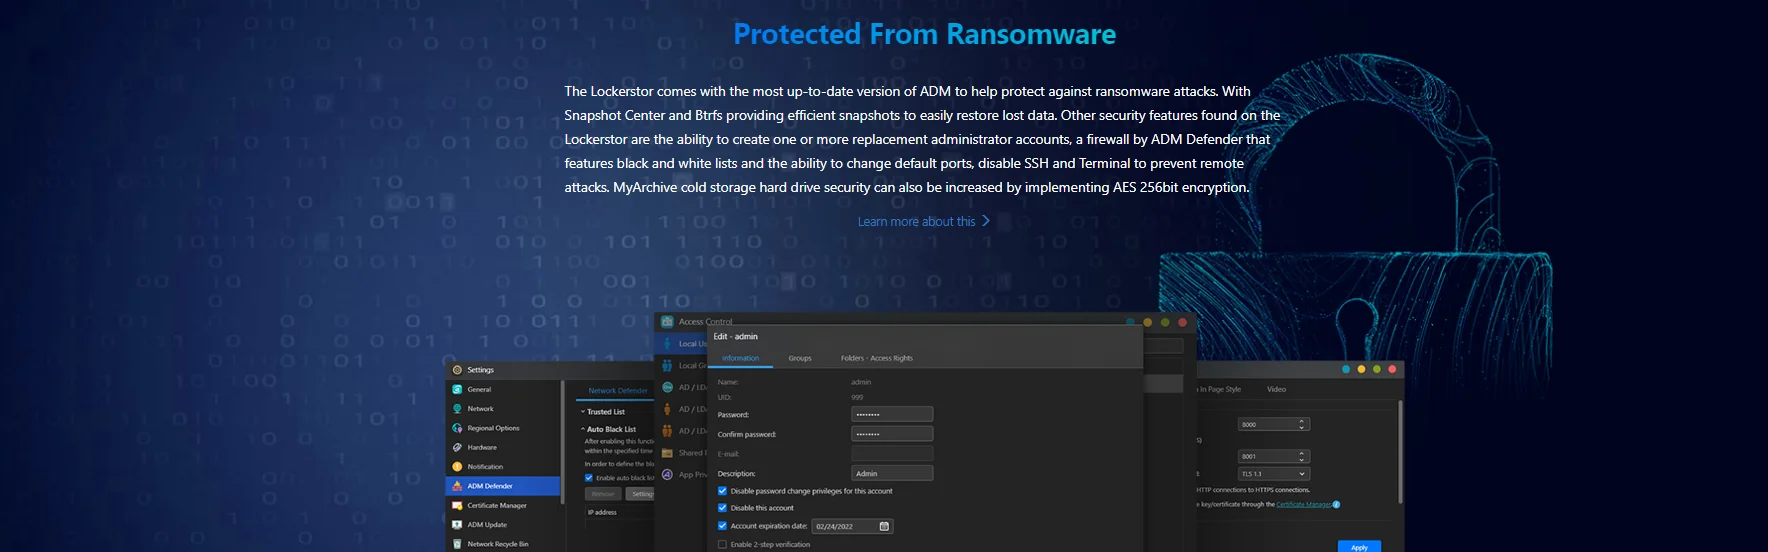This screenshot has height=552, width=1768.
Task: Select the ADM Update icon in sidebar
Action: click(457, 524)
